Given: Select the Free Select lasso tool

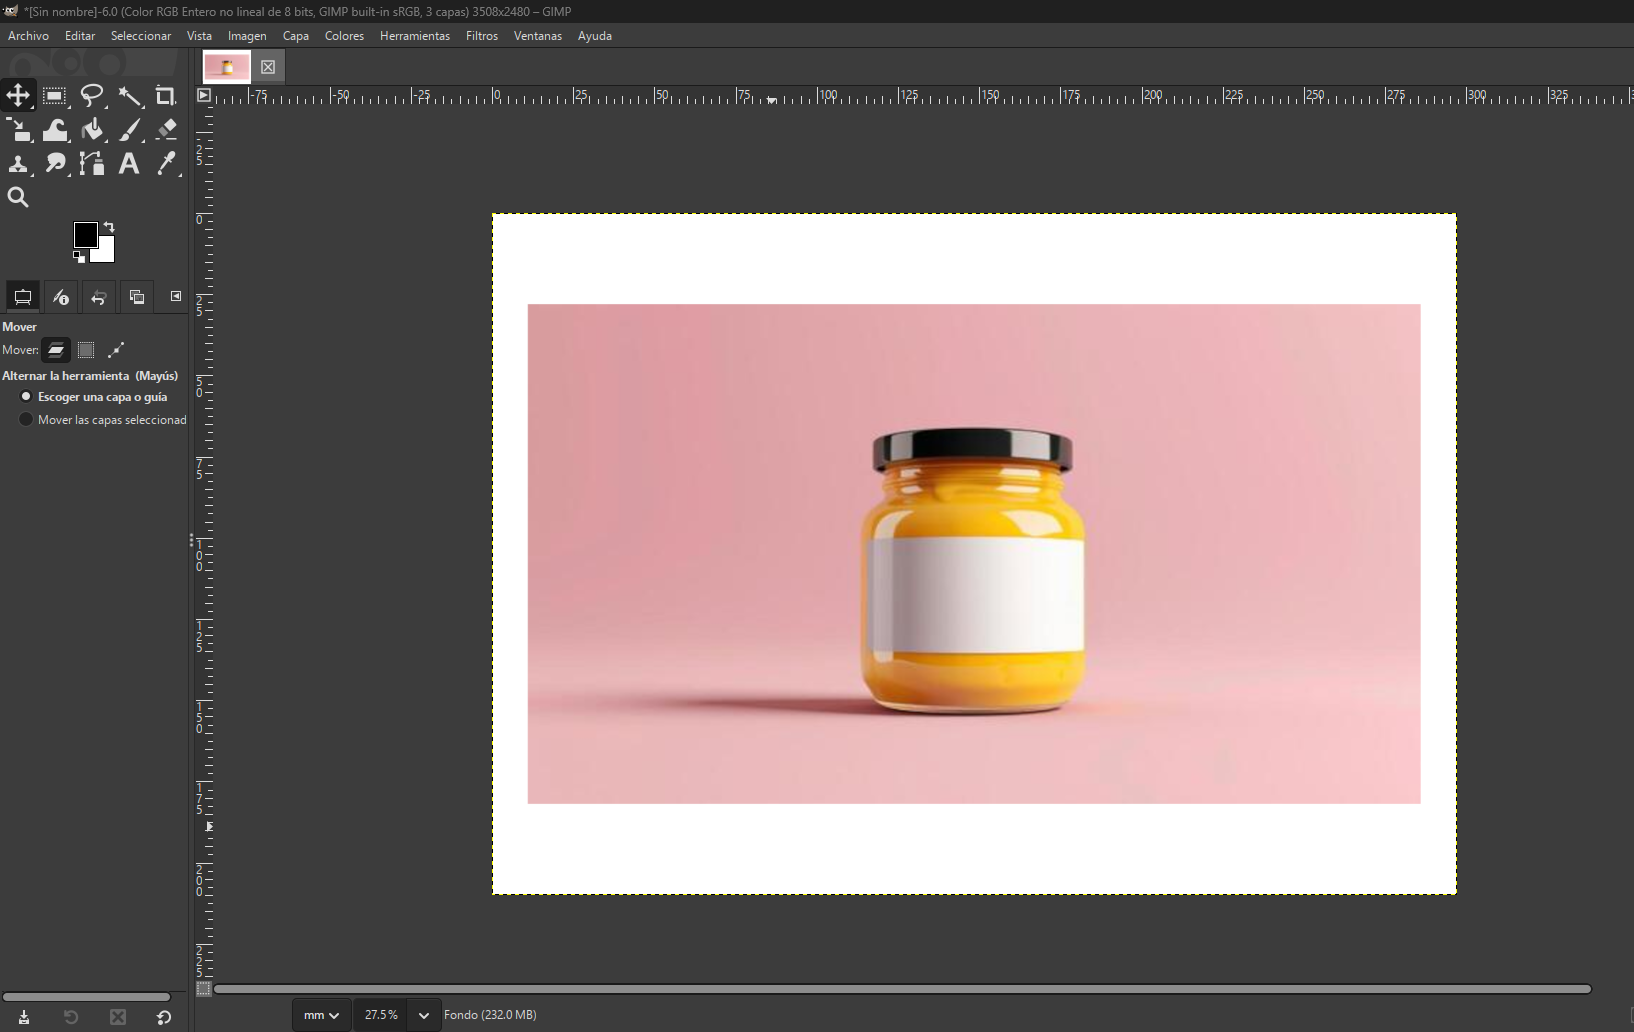Looking at the screenshot, I should click(92, 96).
